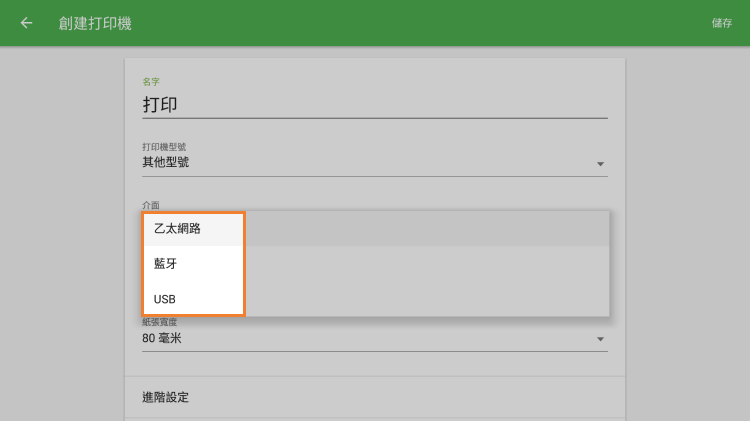Screen dimensions: 750x421
Task: Expand the 進階設定 advanced settings section
Action: [x=375, y=397]
